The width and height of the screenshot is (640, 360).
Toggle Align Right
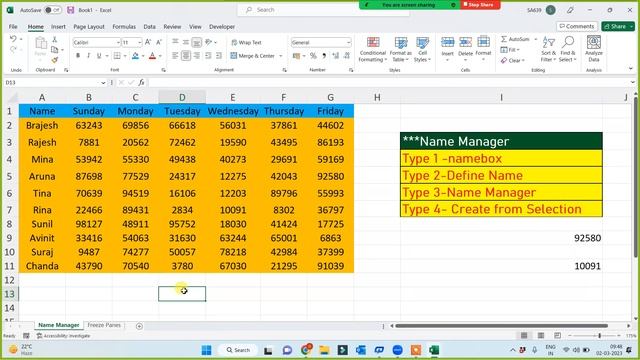tap(197, 56)
